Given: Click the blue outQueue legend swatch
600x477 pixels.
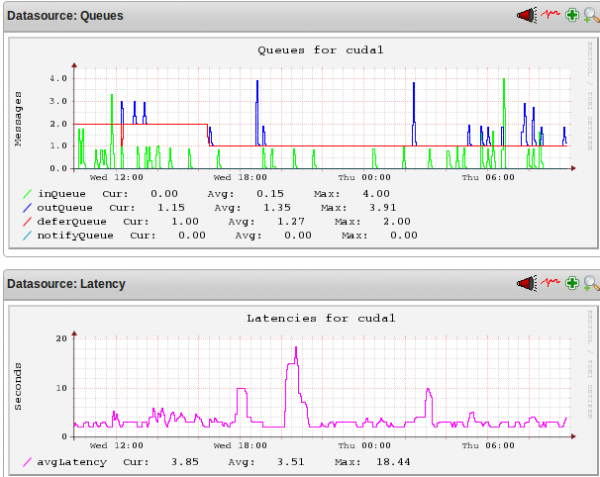Looking at the screenshot, I should (x=26, y=207).
